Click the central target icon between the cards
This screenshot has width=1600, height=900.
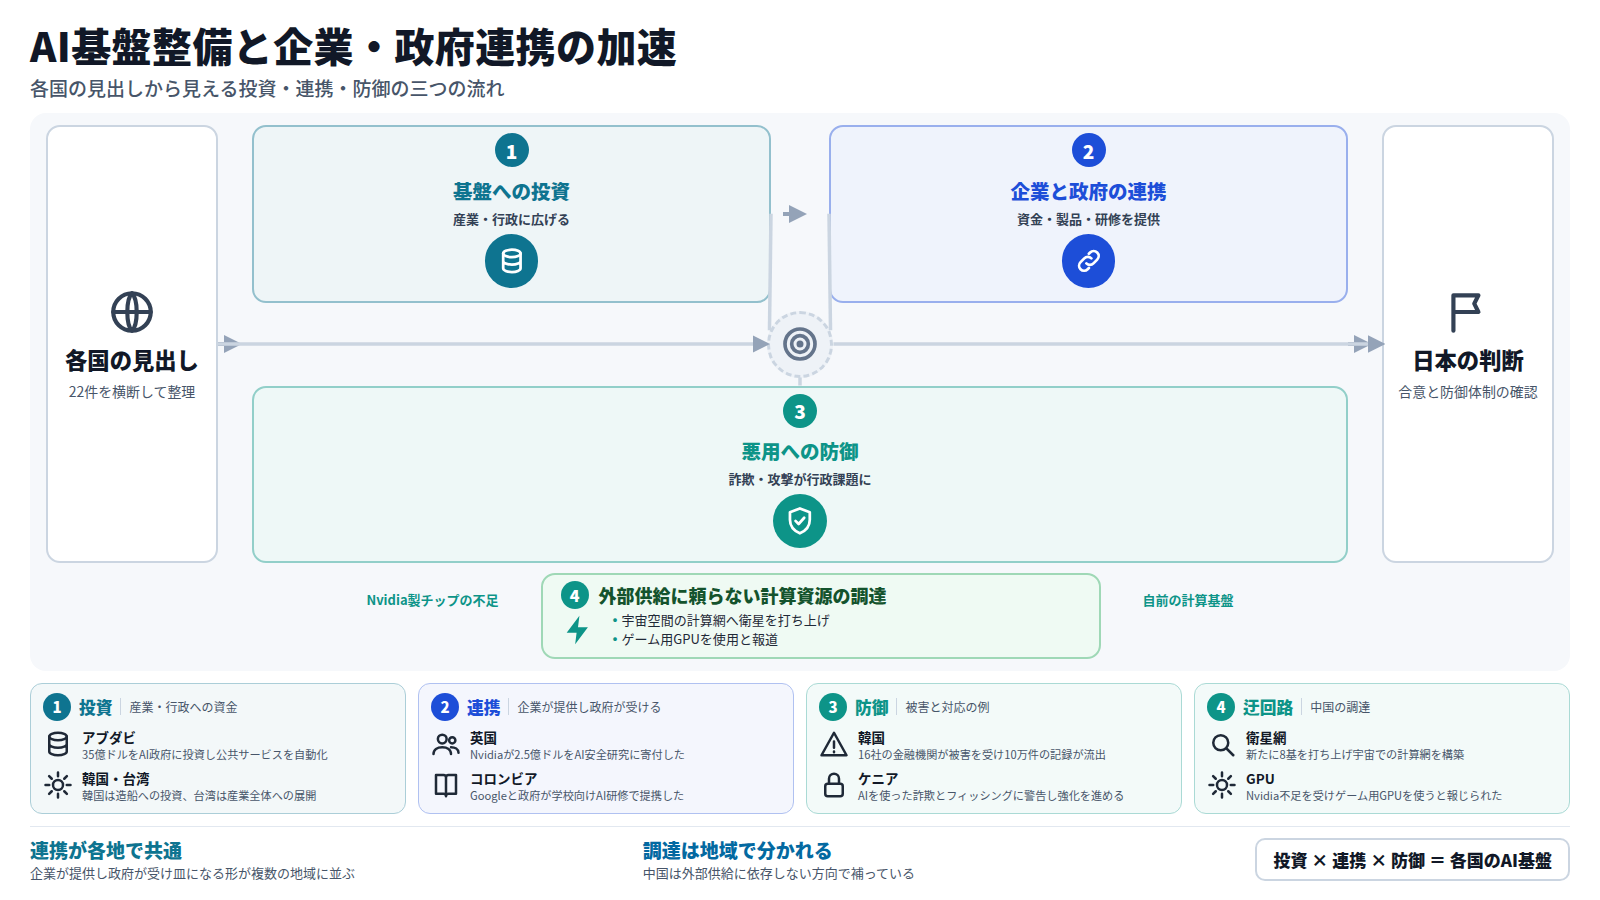coord(800,344)
